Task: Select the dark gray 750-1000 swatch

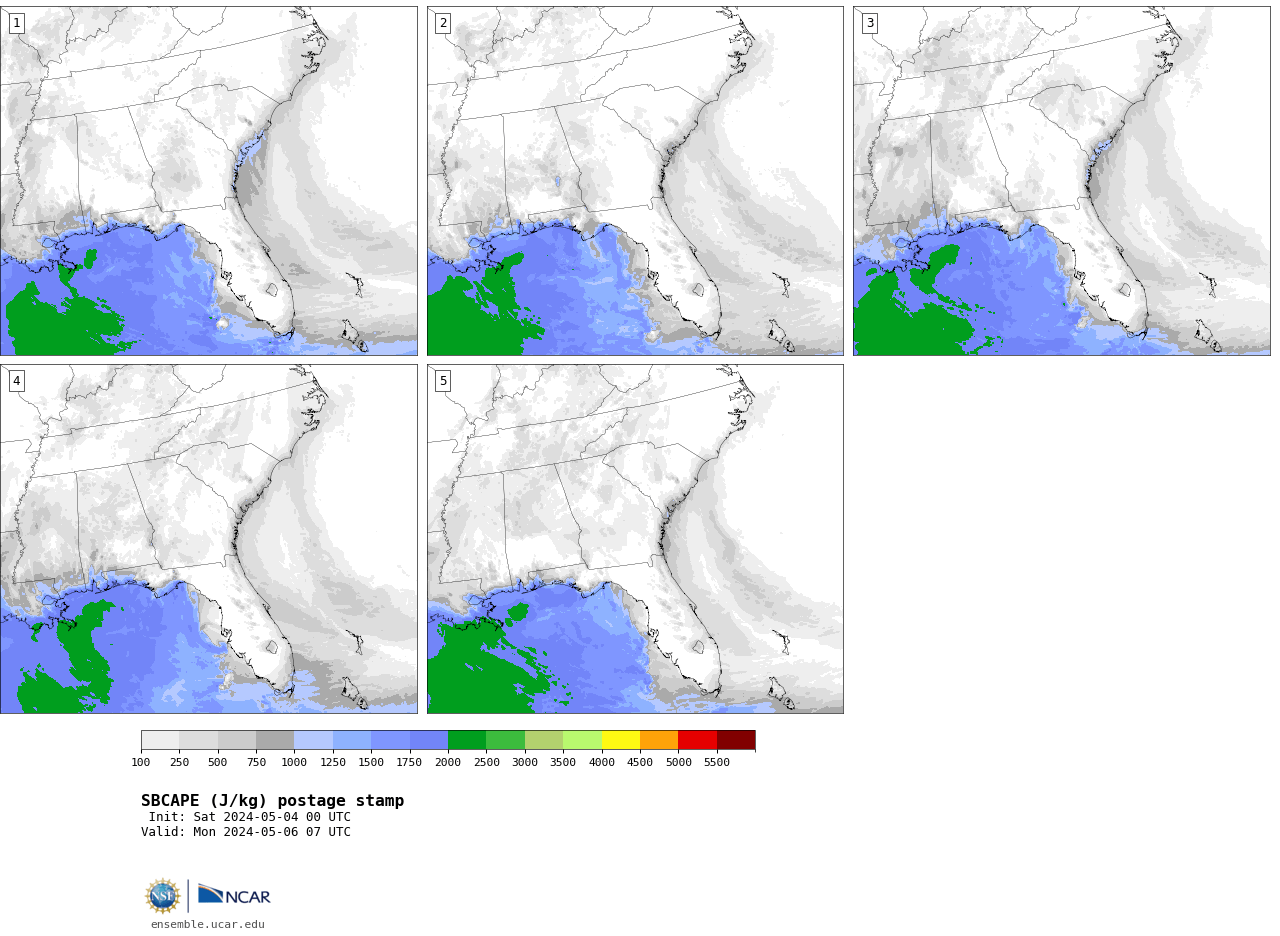Action: coord(275,740)
